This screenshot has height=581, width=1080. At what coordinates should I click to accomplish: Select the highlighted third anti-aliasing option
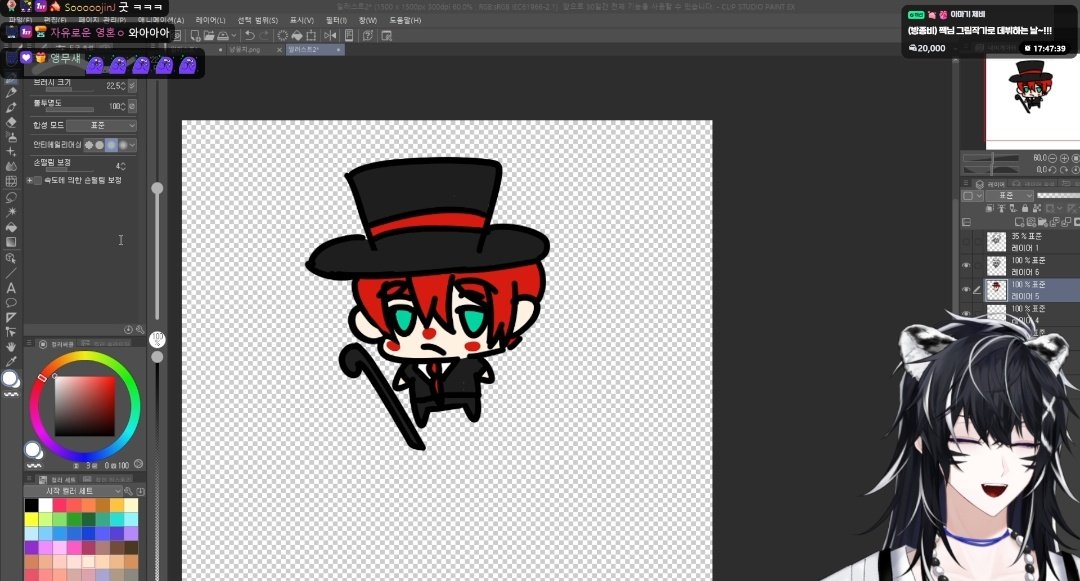tap(112, 145)
